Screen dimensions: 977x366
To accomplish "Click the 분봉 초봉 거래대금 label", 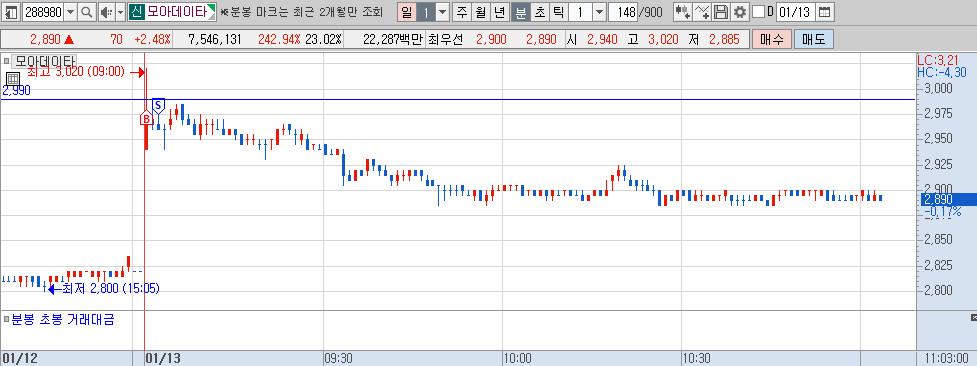I will click(x=62, y=320).
